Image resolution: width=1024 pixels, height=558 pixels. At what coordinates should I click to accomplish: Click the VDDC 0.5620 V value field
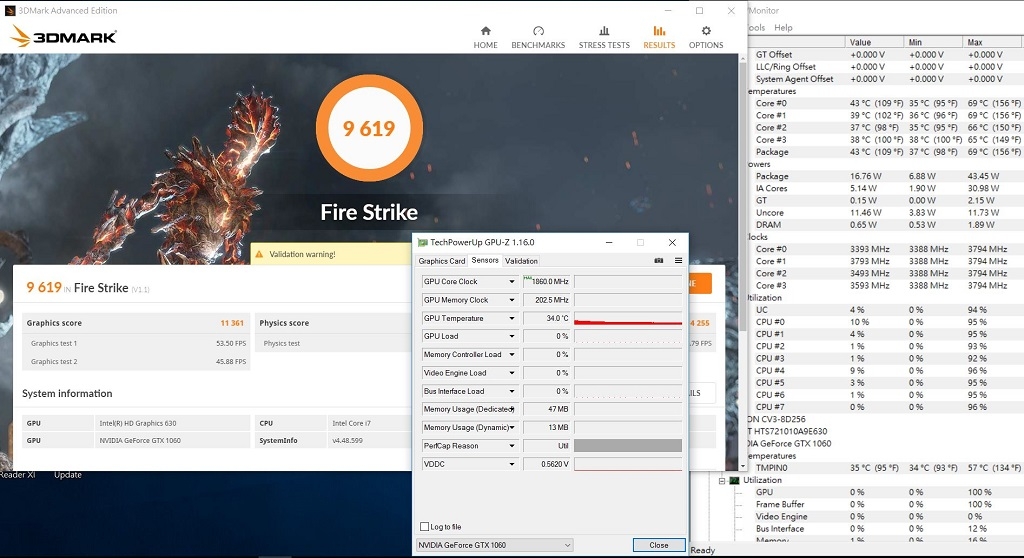pyautogui.click(x=548, y=465)
